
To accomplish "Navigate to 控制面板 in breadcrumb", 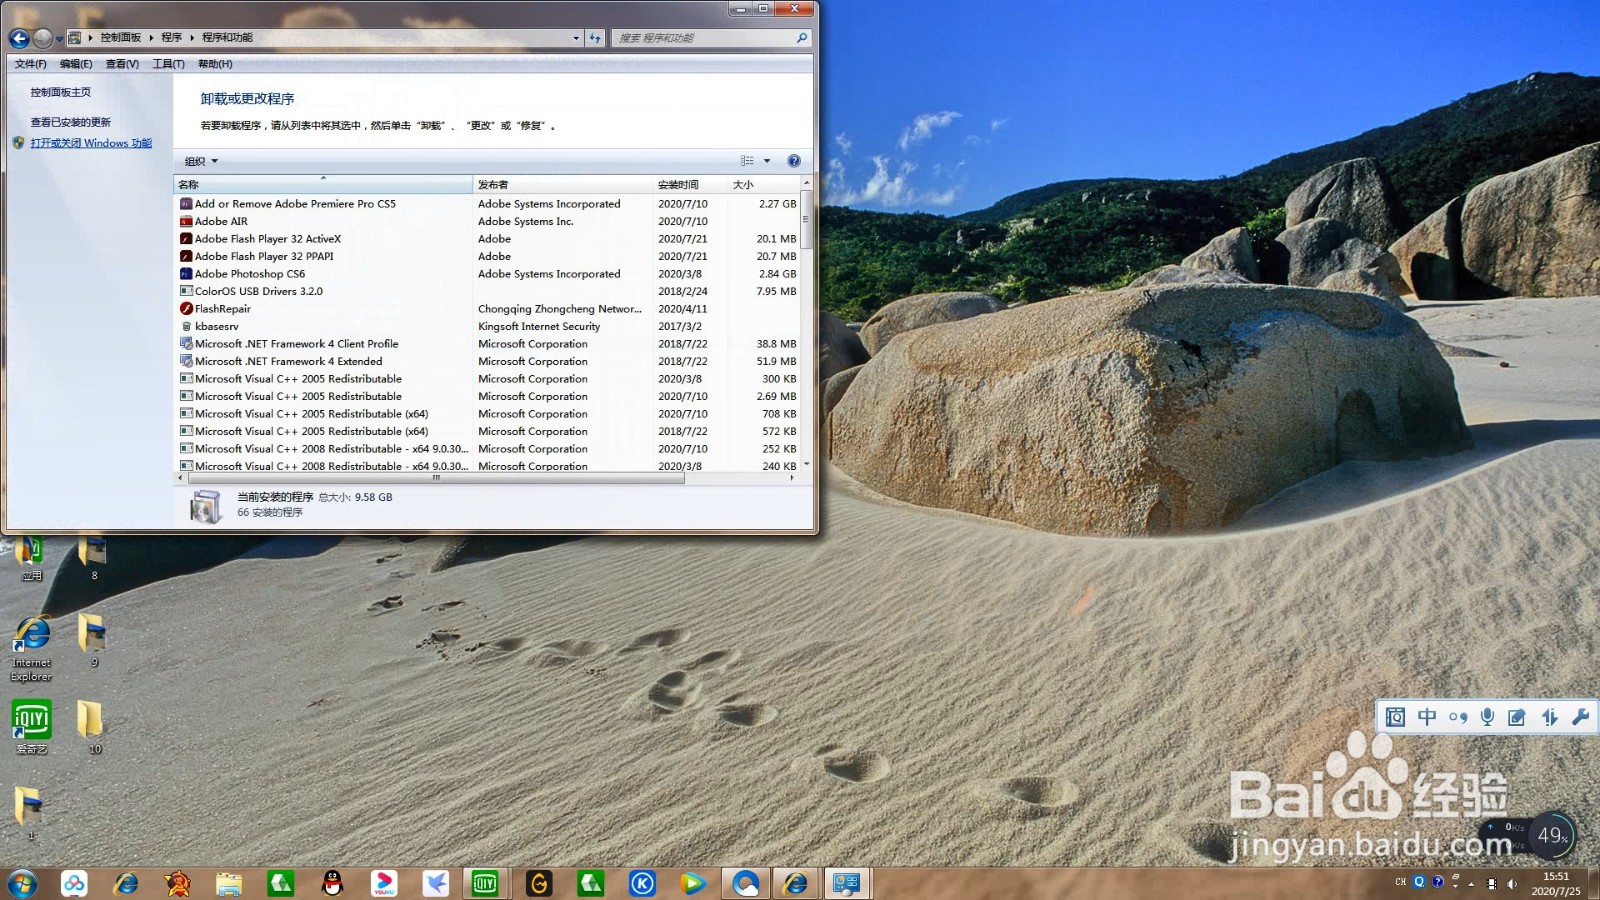I will tap(120, 38).
